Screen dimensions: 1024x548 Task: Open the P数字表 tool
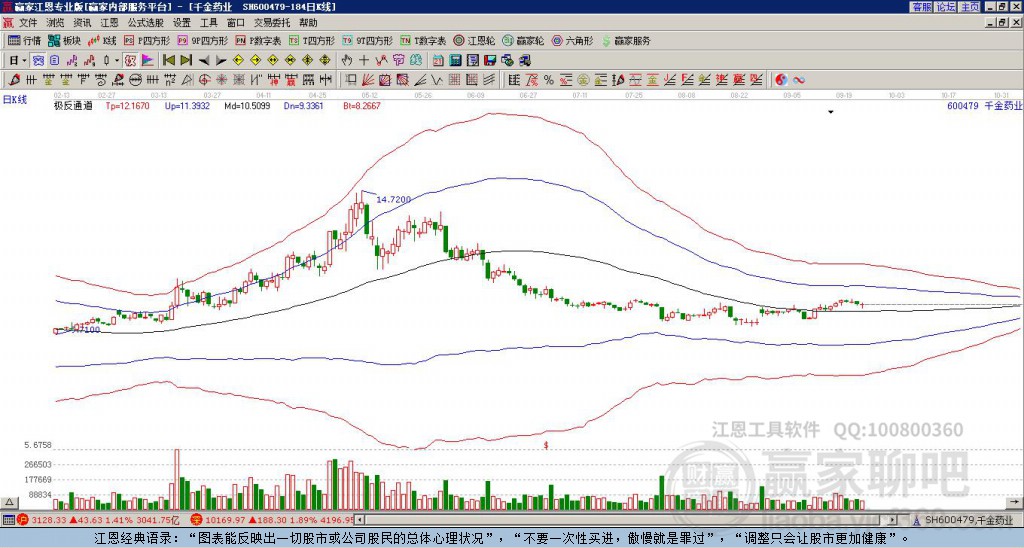[259, 40]
